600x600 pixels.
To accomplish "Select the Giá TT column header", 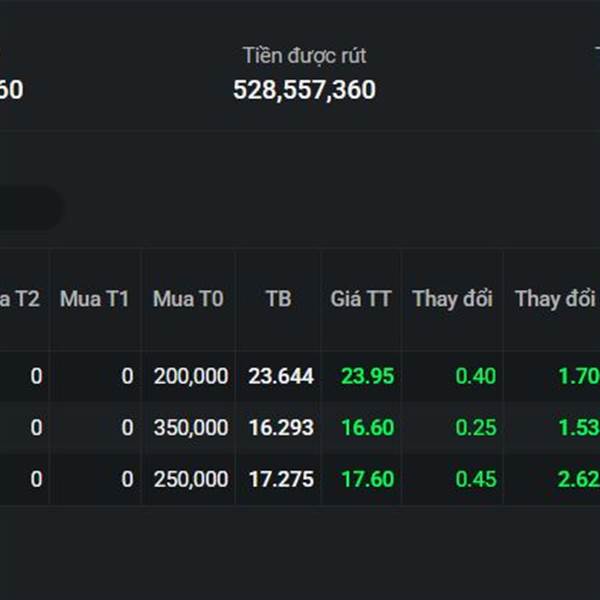I will pos(361,299).
